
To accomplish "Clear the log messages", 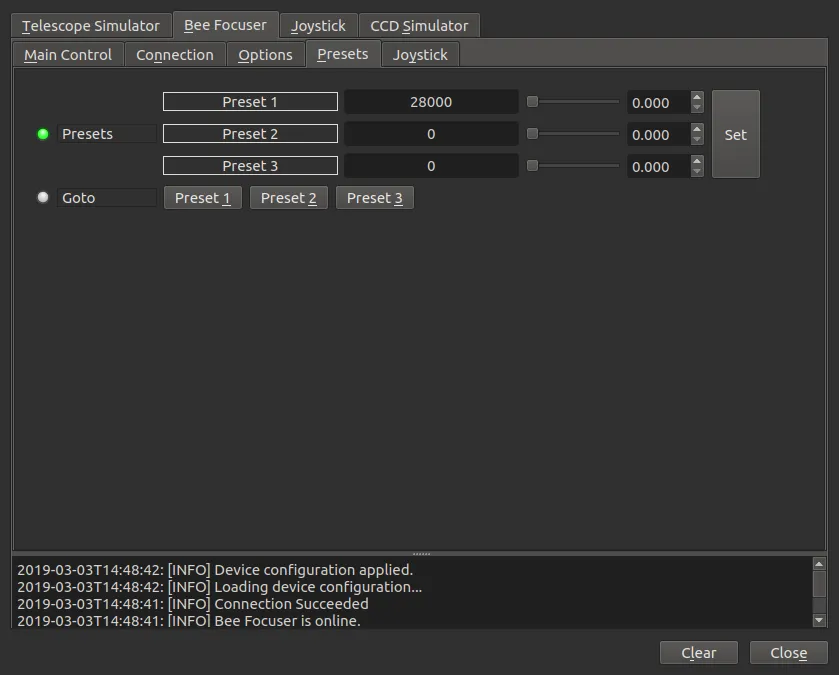I will tap(699, 653).
